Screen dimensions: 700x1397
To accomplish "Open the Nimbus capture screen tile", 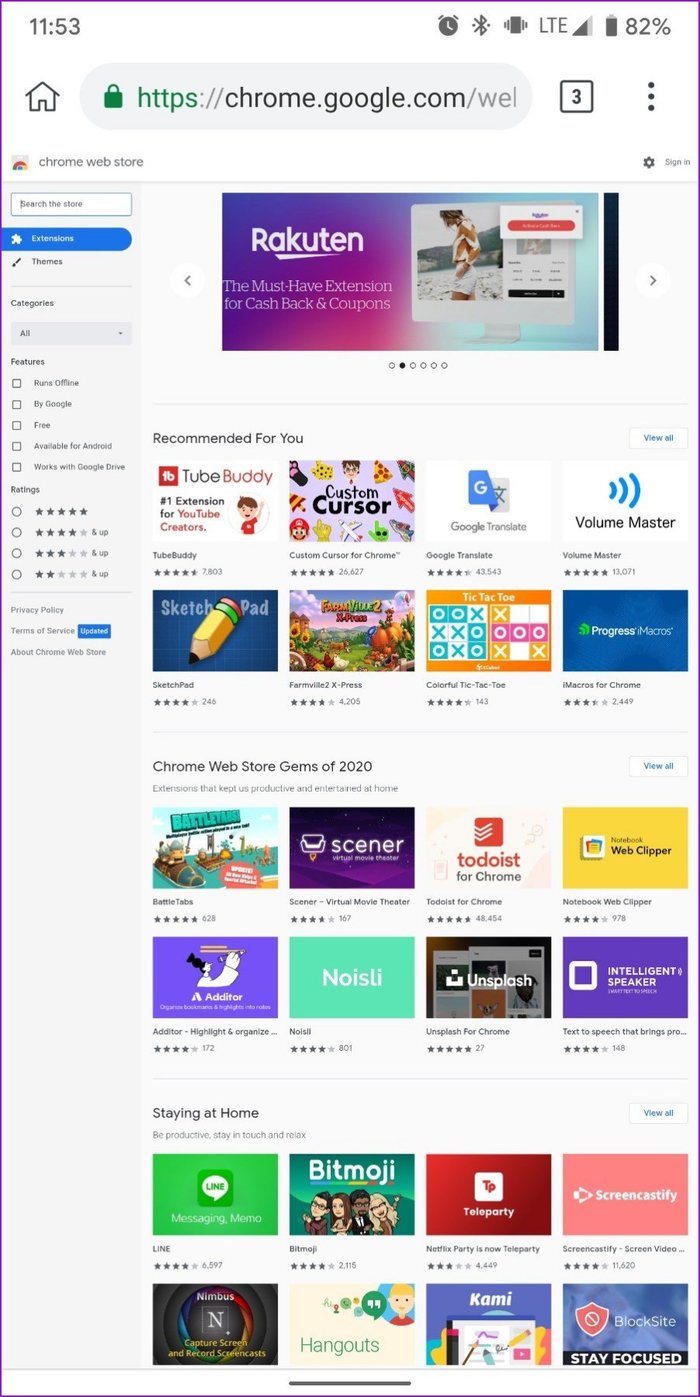I will click(x=215, y=1324).
